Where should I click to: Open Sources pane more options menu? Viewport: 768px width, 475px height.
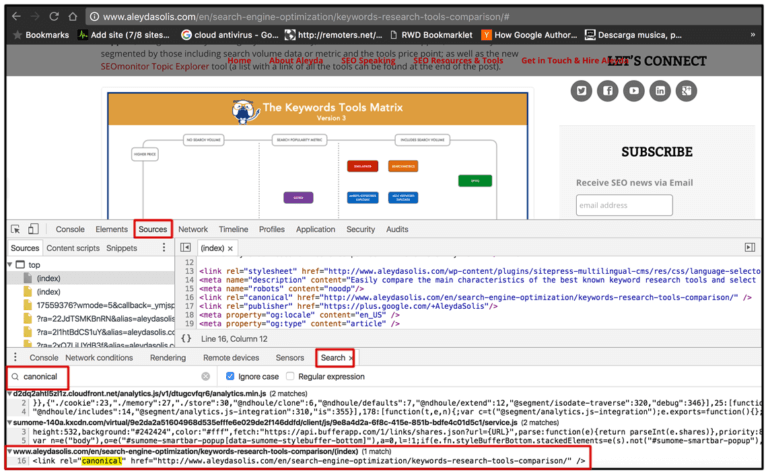pyautogui.click(x=164, y=248)
